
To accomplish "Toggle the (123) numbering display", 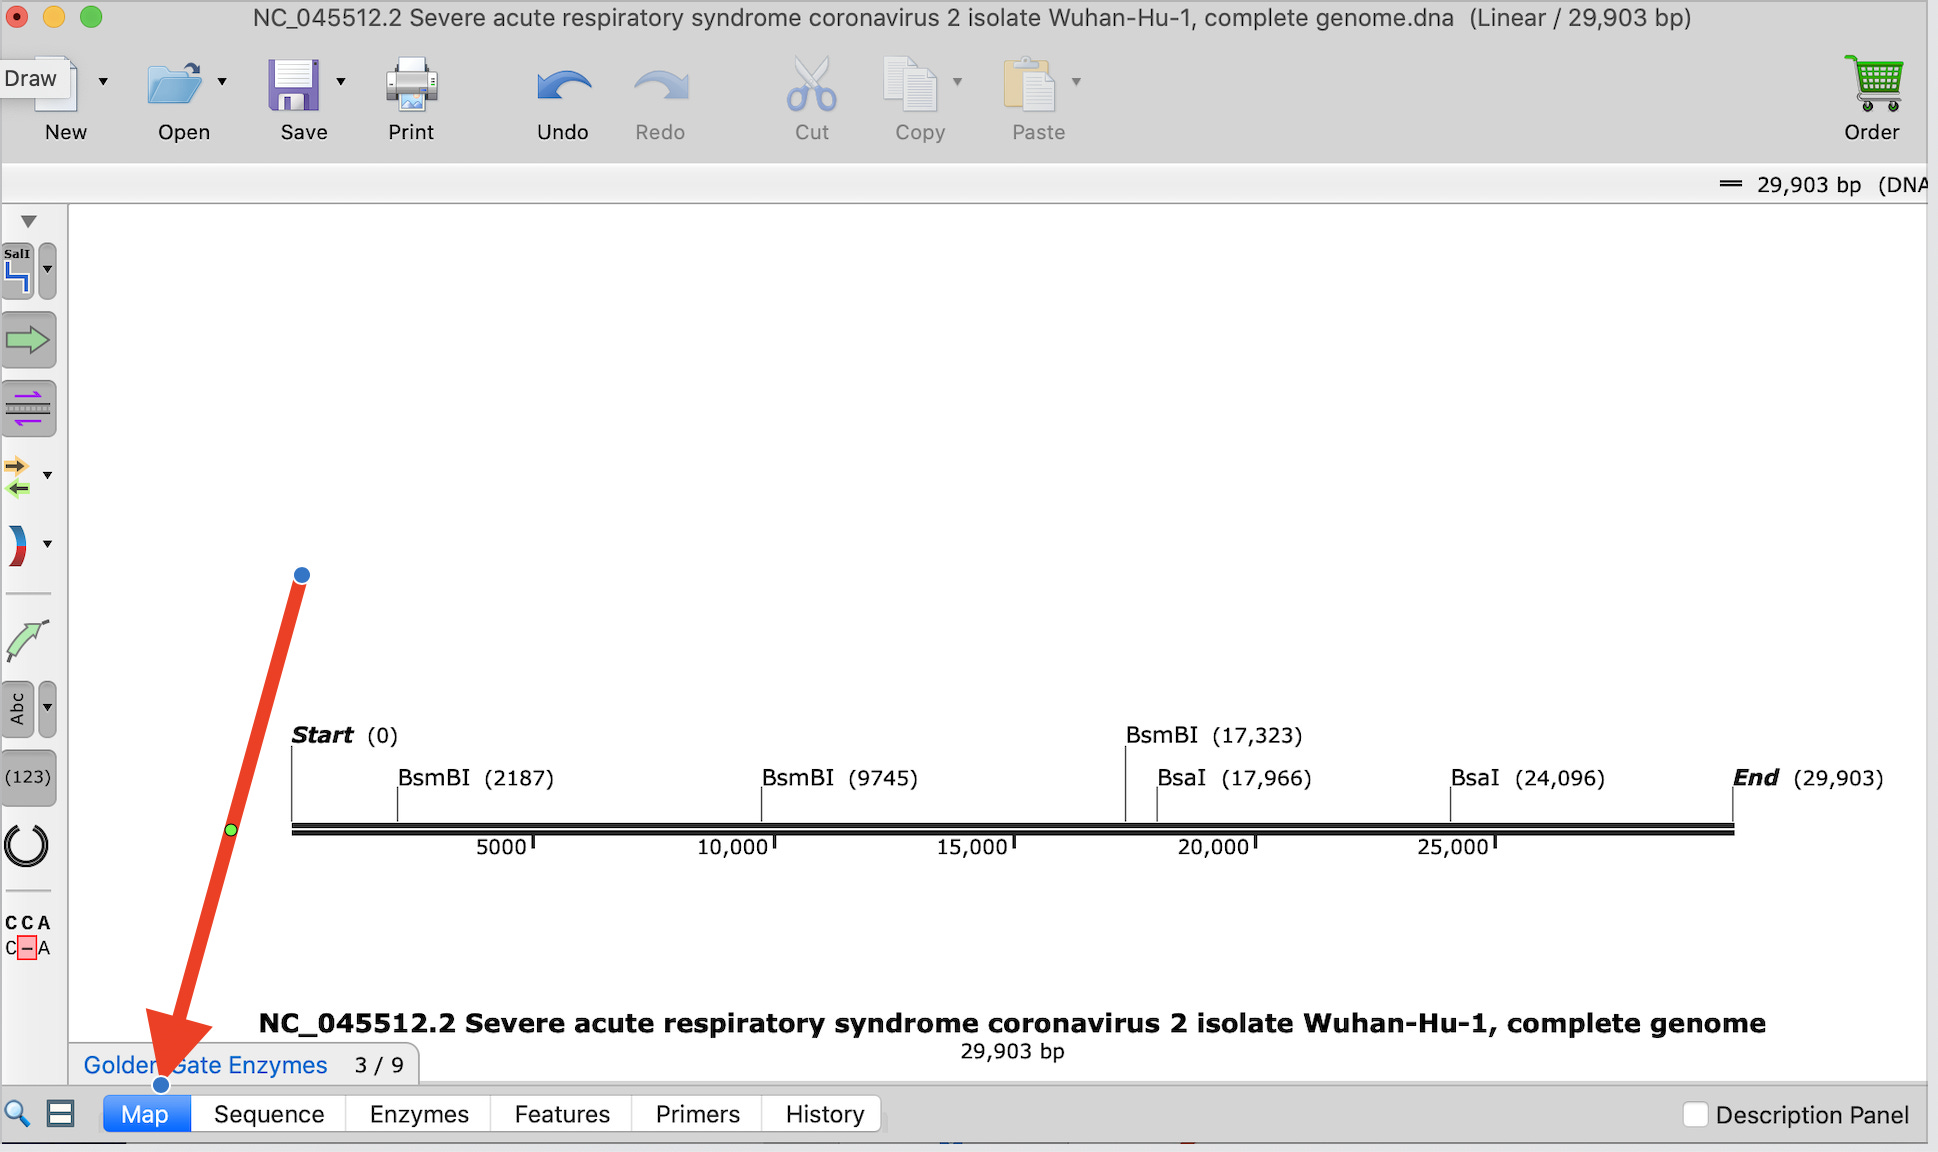I will [29, 777].
